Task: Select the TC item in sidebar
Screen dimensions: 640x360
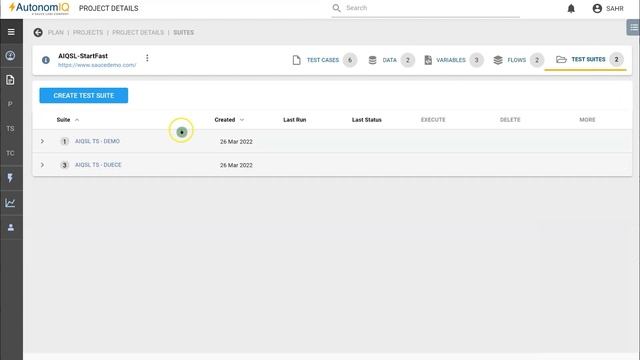Action: (10, 153)
